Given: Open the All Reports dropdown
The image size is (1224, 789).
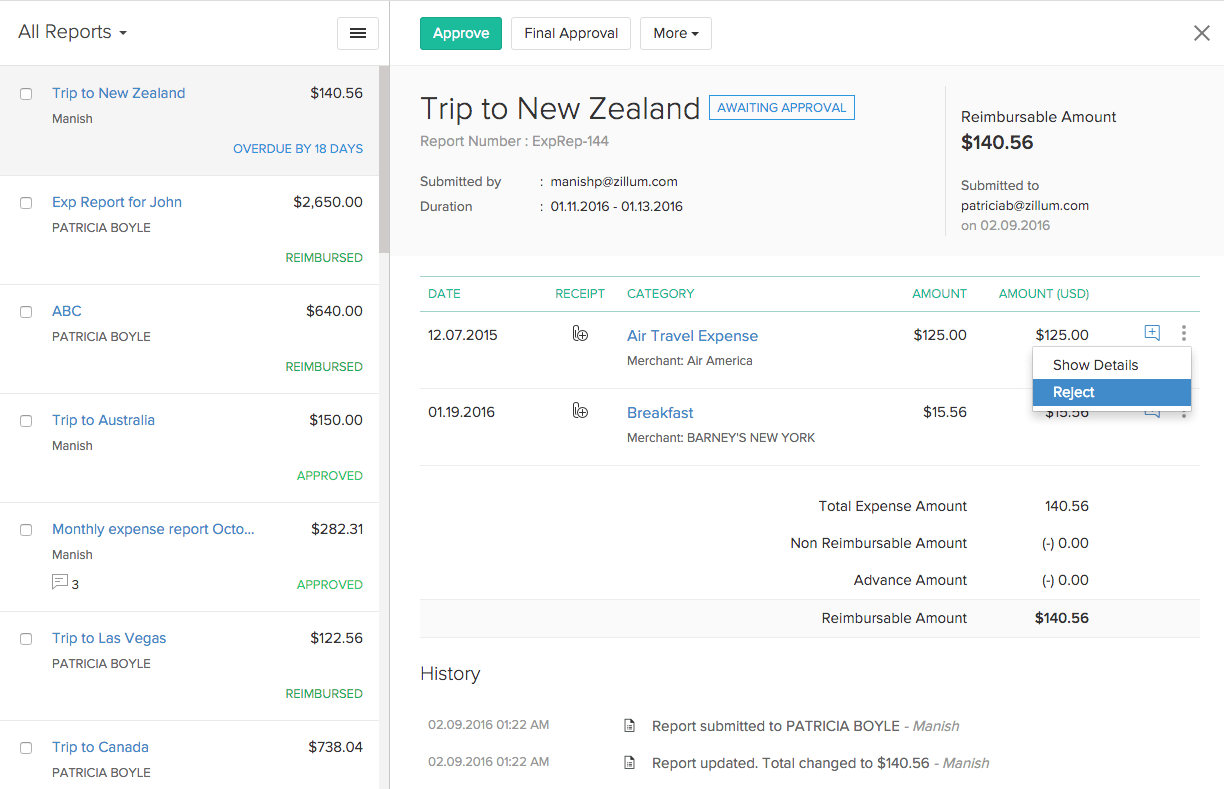Looking at the screenshot, I should pyautogui.click(x=72, y=31).
